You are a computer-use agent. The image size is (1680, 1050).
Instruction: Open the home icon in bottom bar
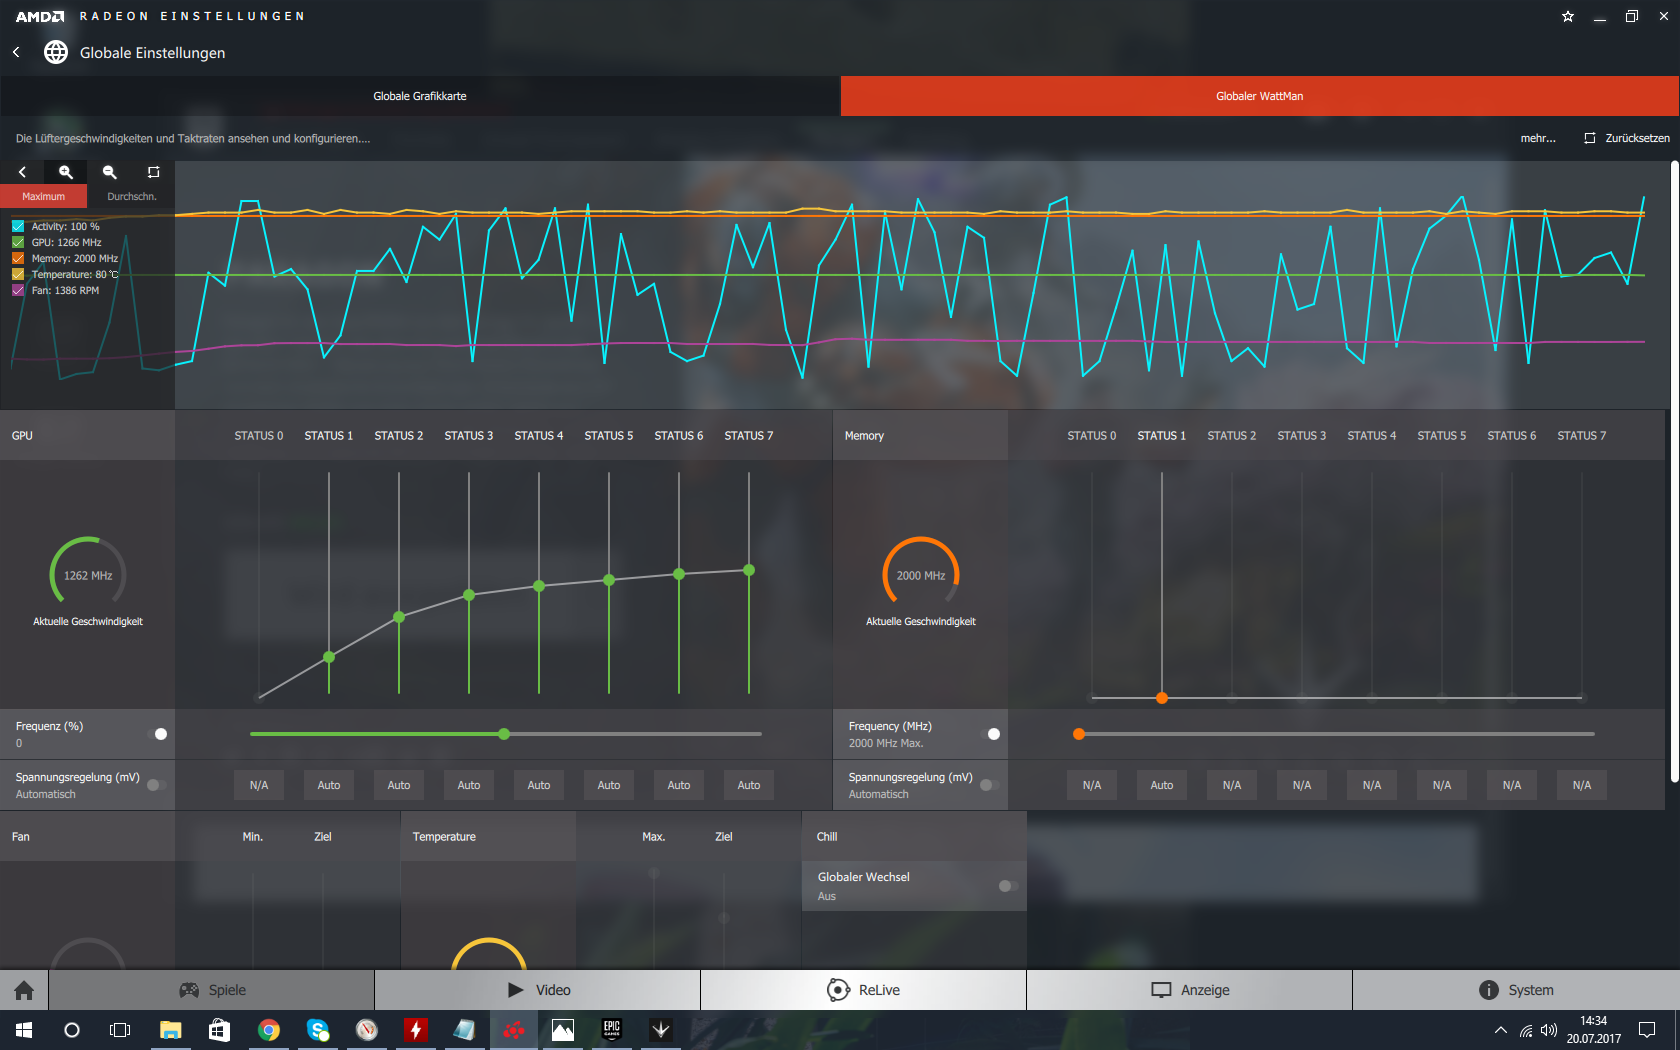point(24,990)
